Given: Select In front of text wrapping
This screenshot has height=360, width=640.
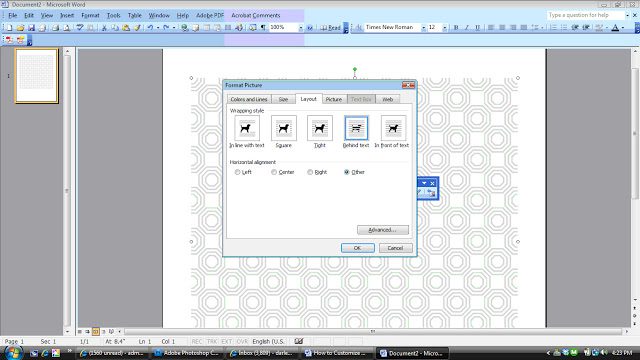Looking at the screenshot, I should pos(393,128).
